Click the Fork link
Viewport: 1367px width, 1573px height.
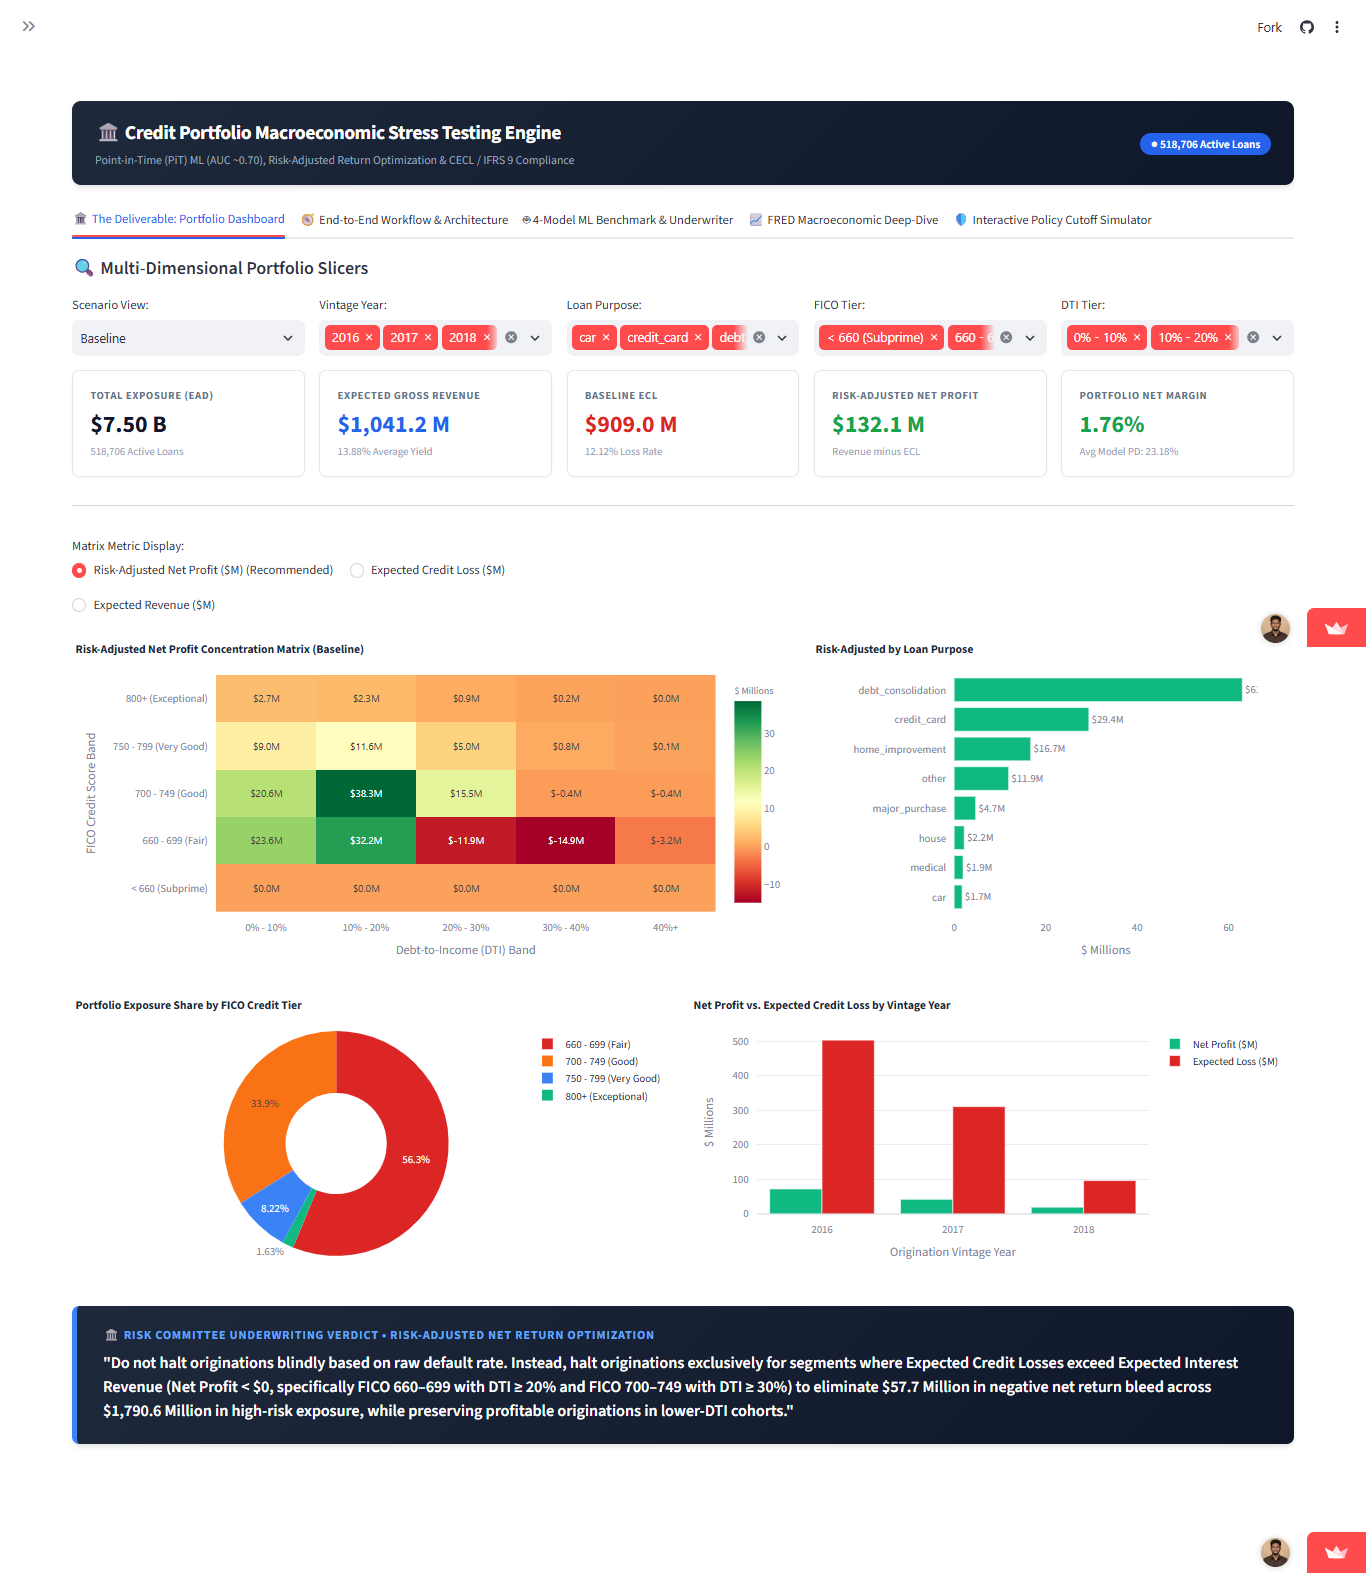pos(1269,27)
